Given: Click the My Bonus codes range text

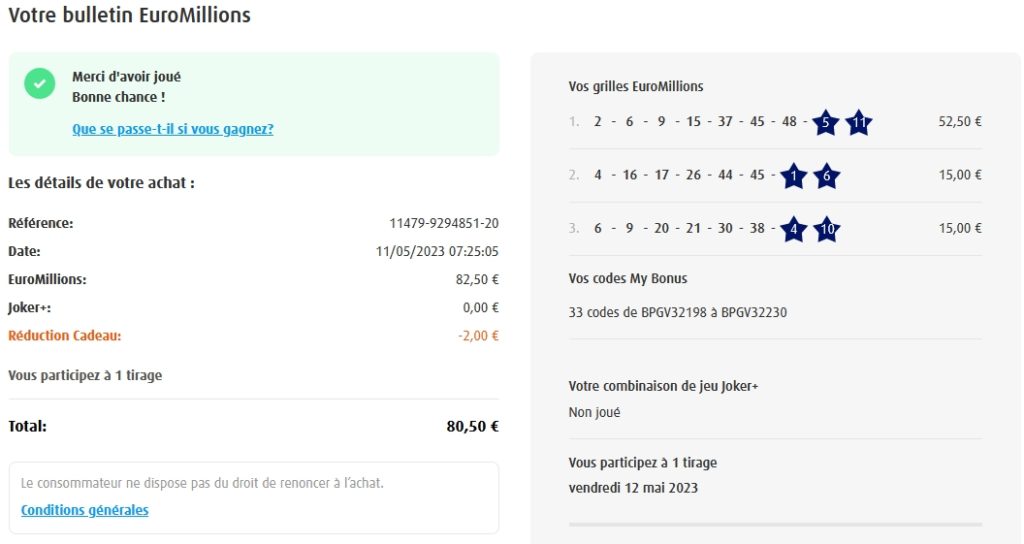Looking at the screenshot, I should pyautogui.click(x=677, y=312).
